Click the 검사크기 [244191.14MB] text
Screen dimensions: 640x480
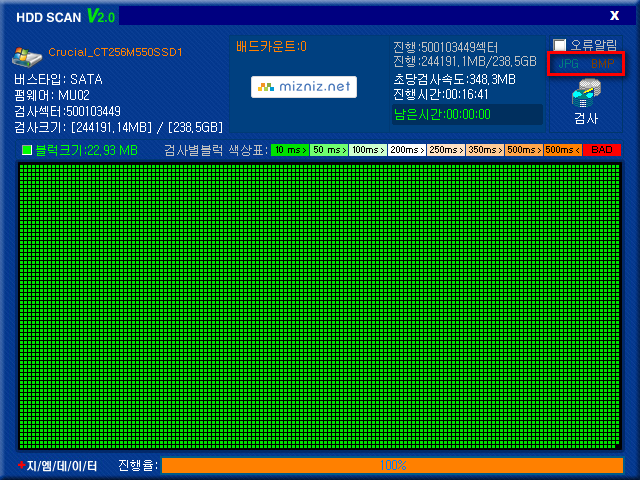click(118, 128)
